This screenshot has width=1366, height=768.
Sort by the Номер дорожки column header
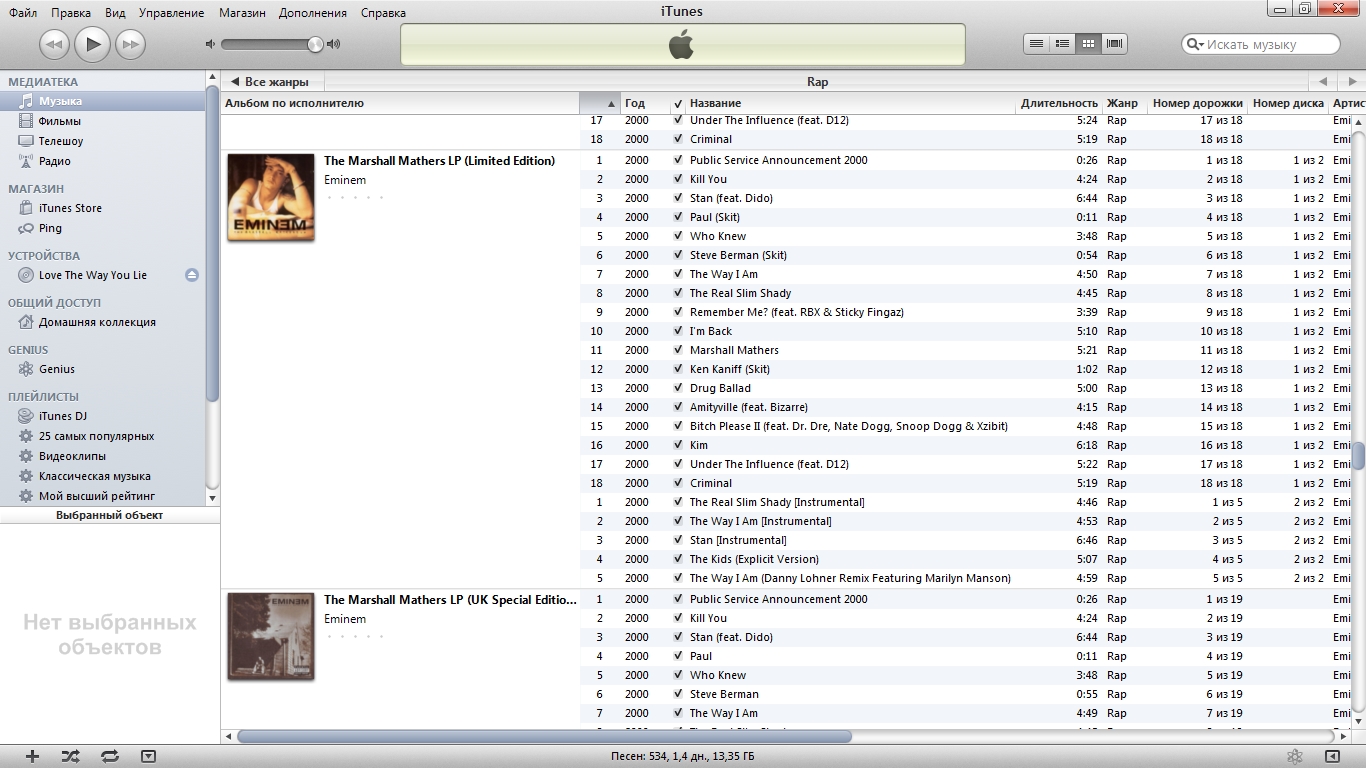pos(1197,103)
